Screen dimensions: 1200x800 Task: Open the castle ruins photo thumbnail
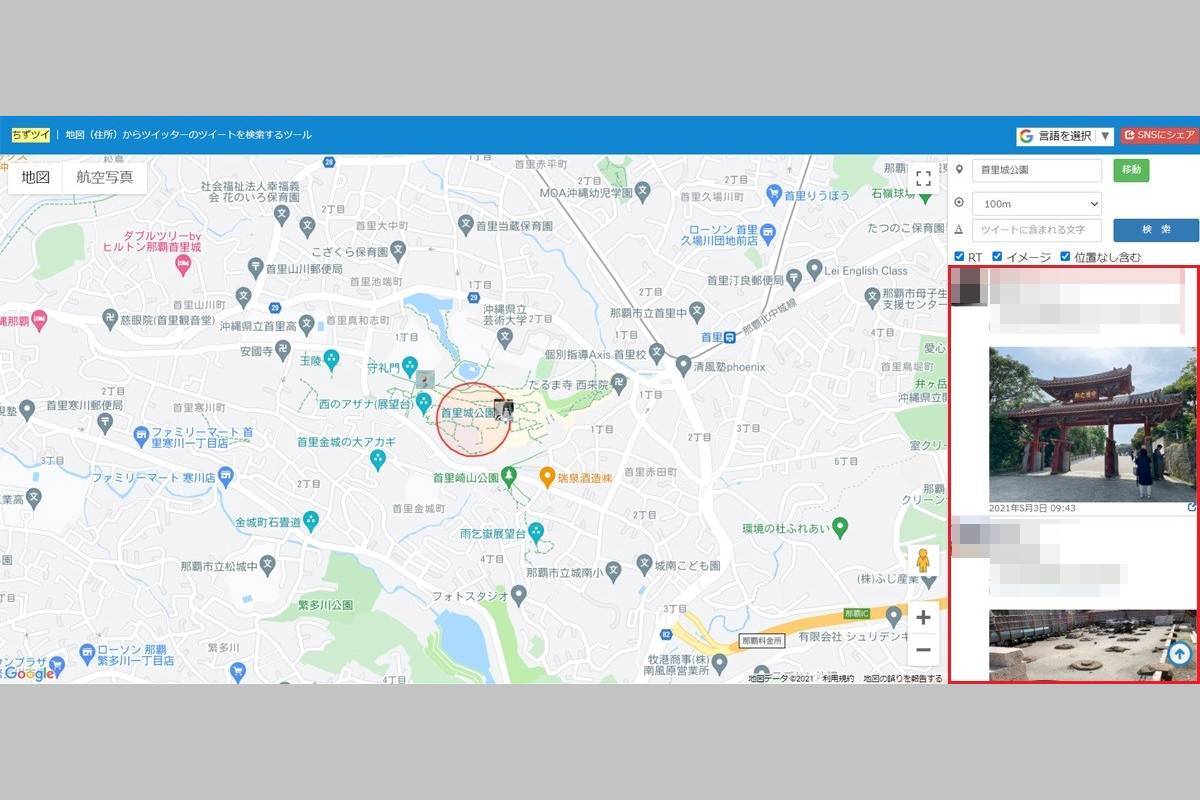pyautogui.click(x=1092, y=646)
